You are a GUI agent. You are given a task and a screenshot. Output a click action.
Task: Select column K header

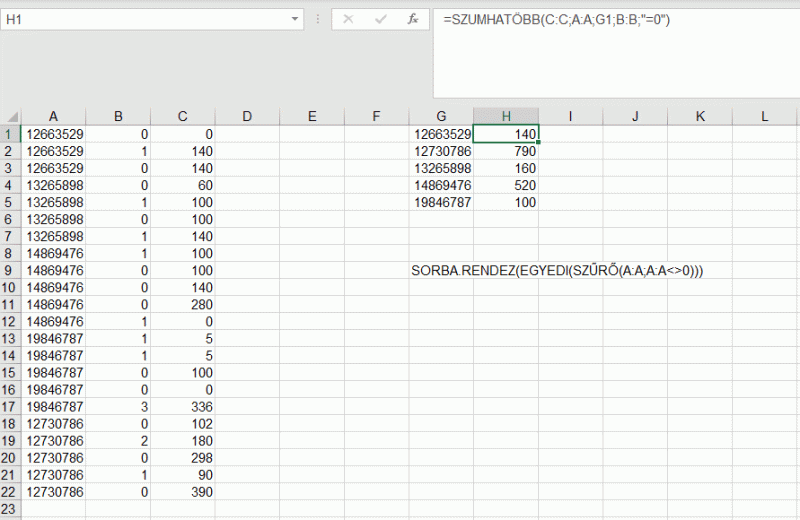[x=700, y=116]
